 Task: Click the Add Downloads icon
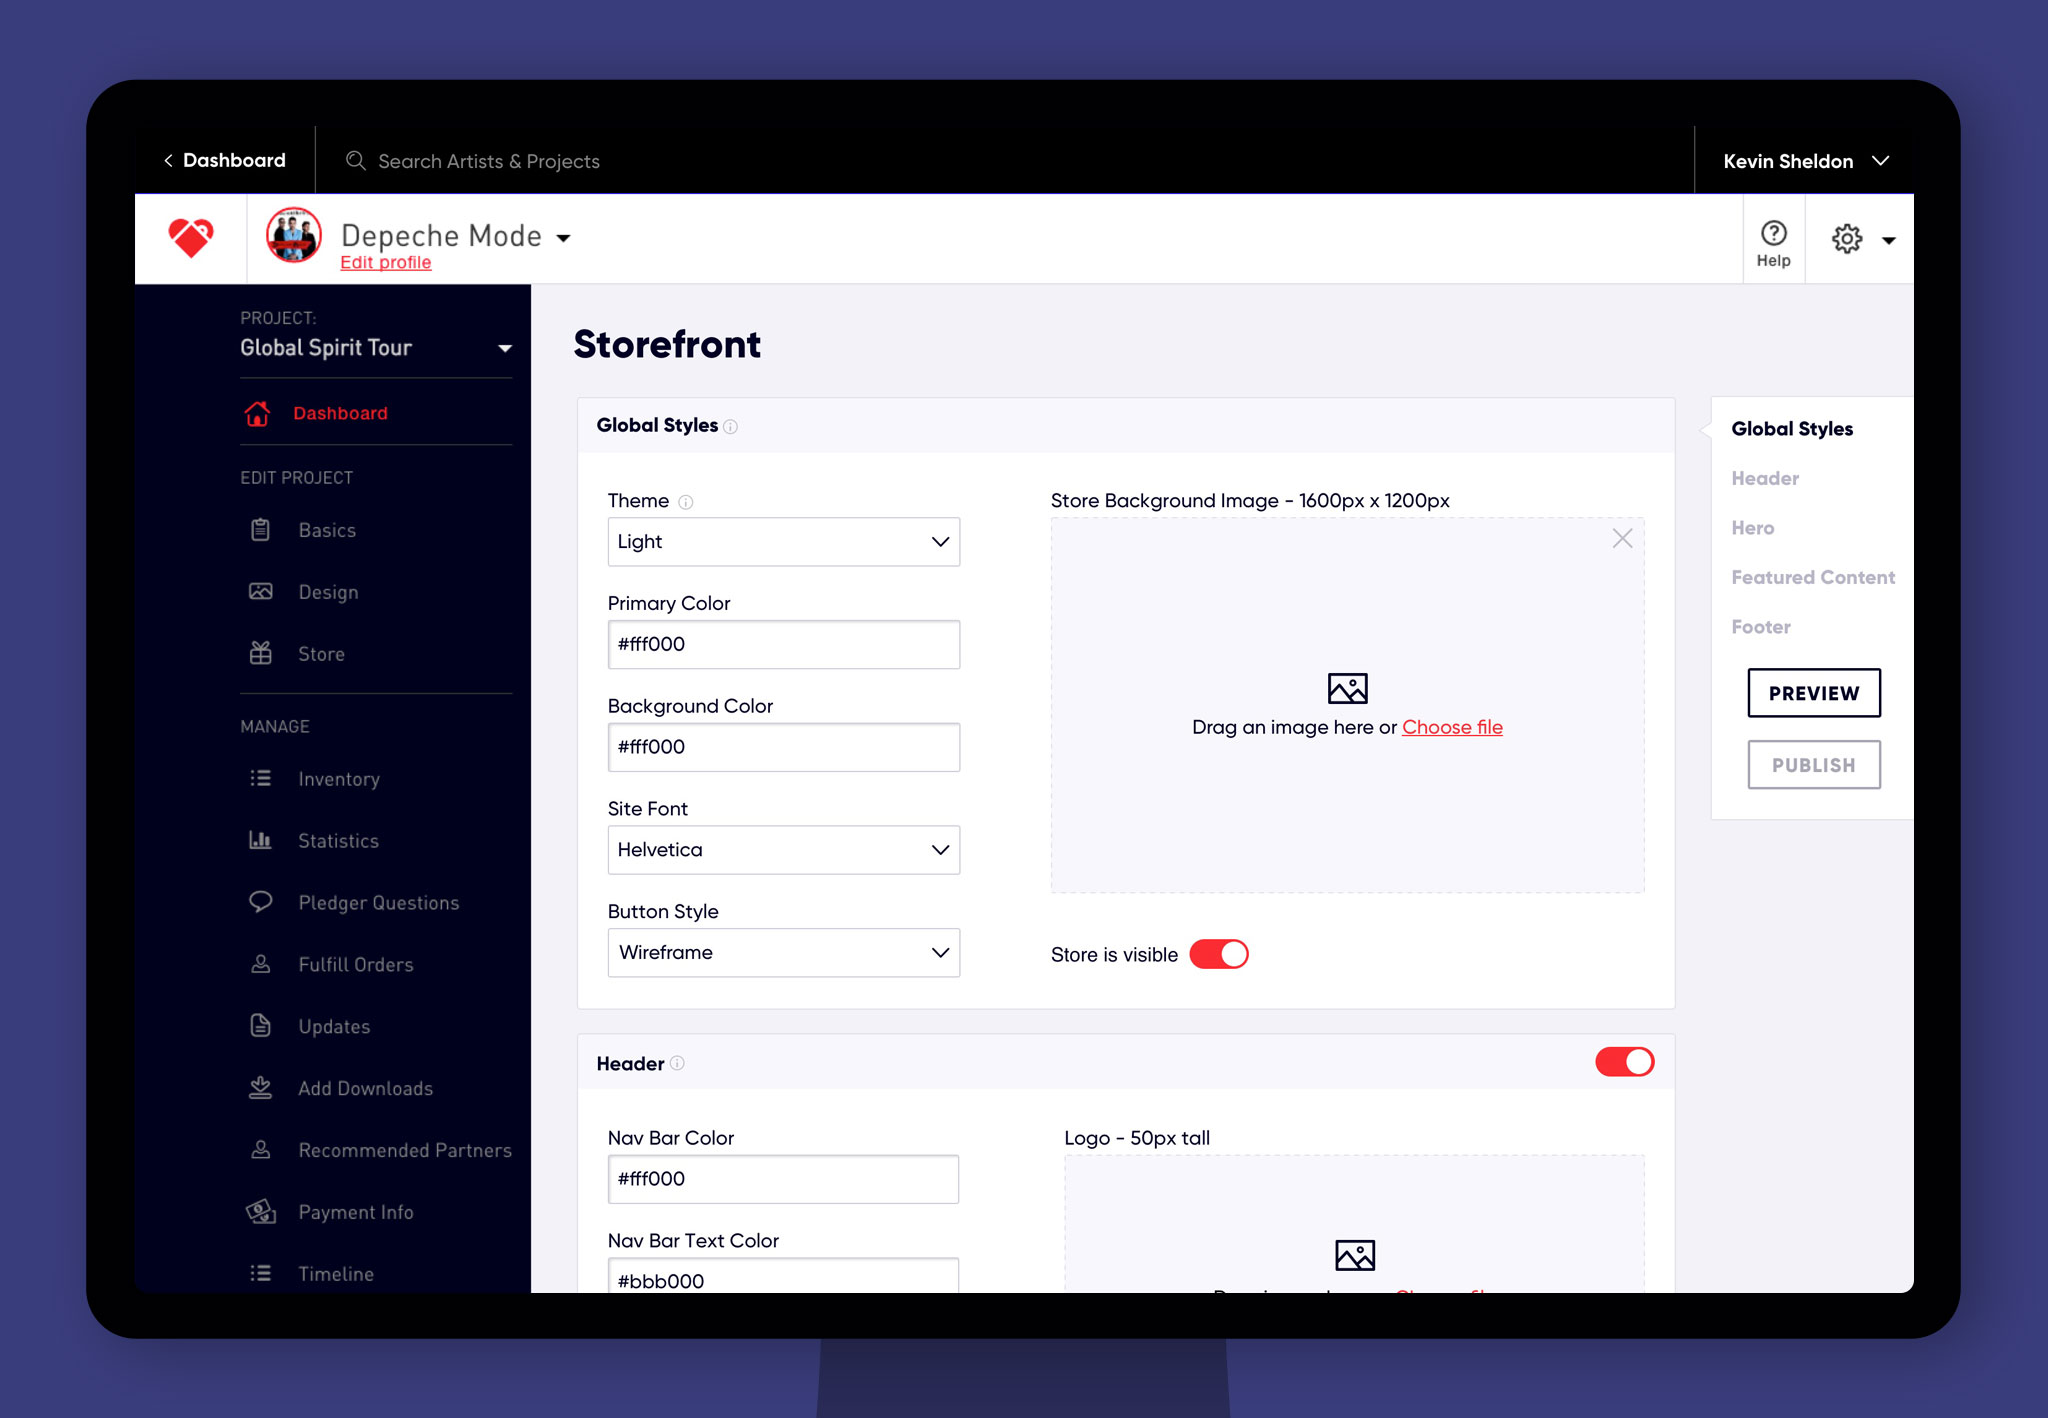click(x=258, y=1088)
